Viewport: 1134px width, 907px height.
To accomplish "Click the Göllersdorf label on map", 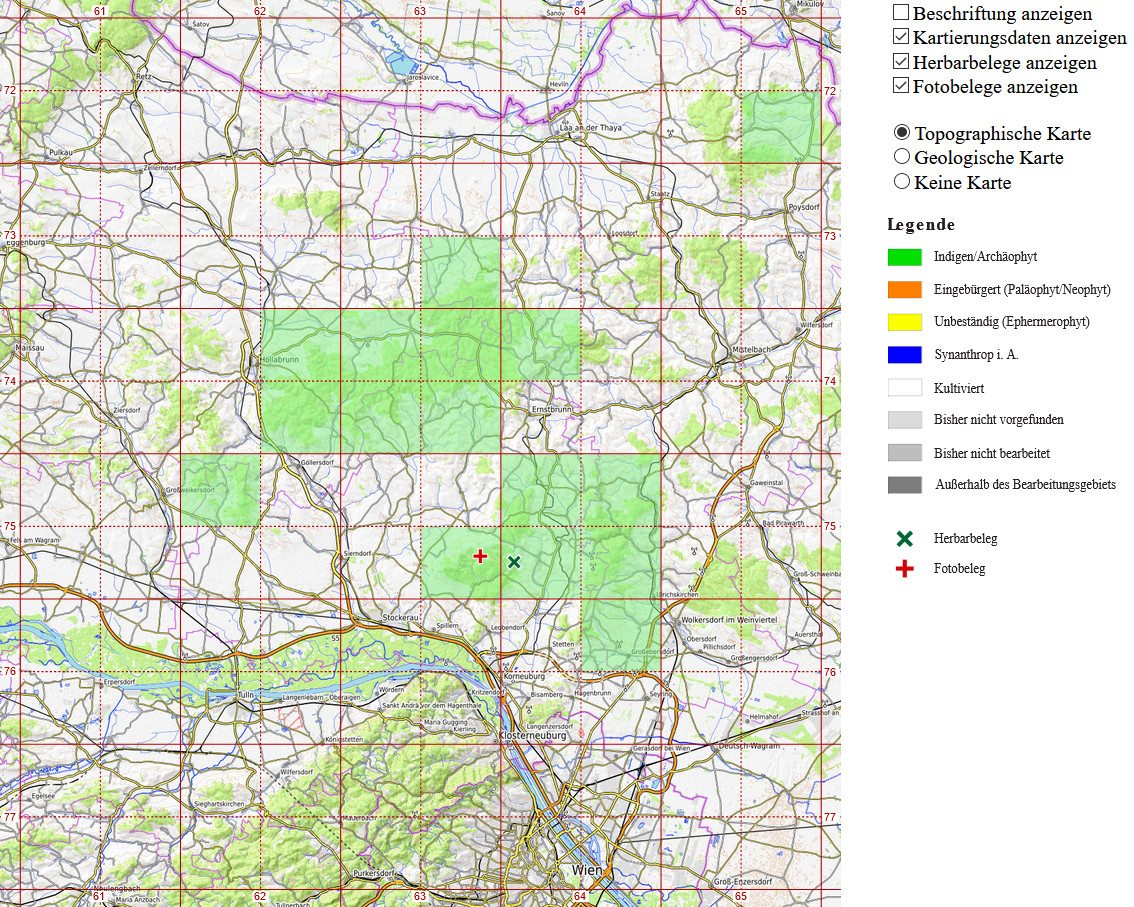I will 317,462.
